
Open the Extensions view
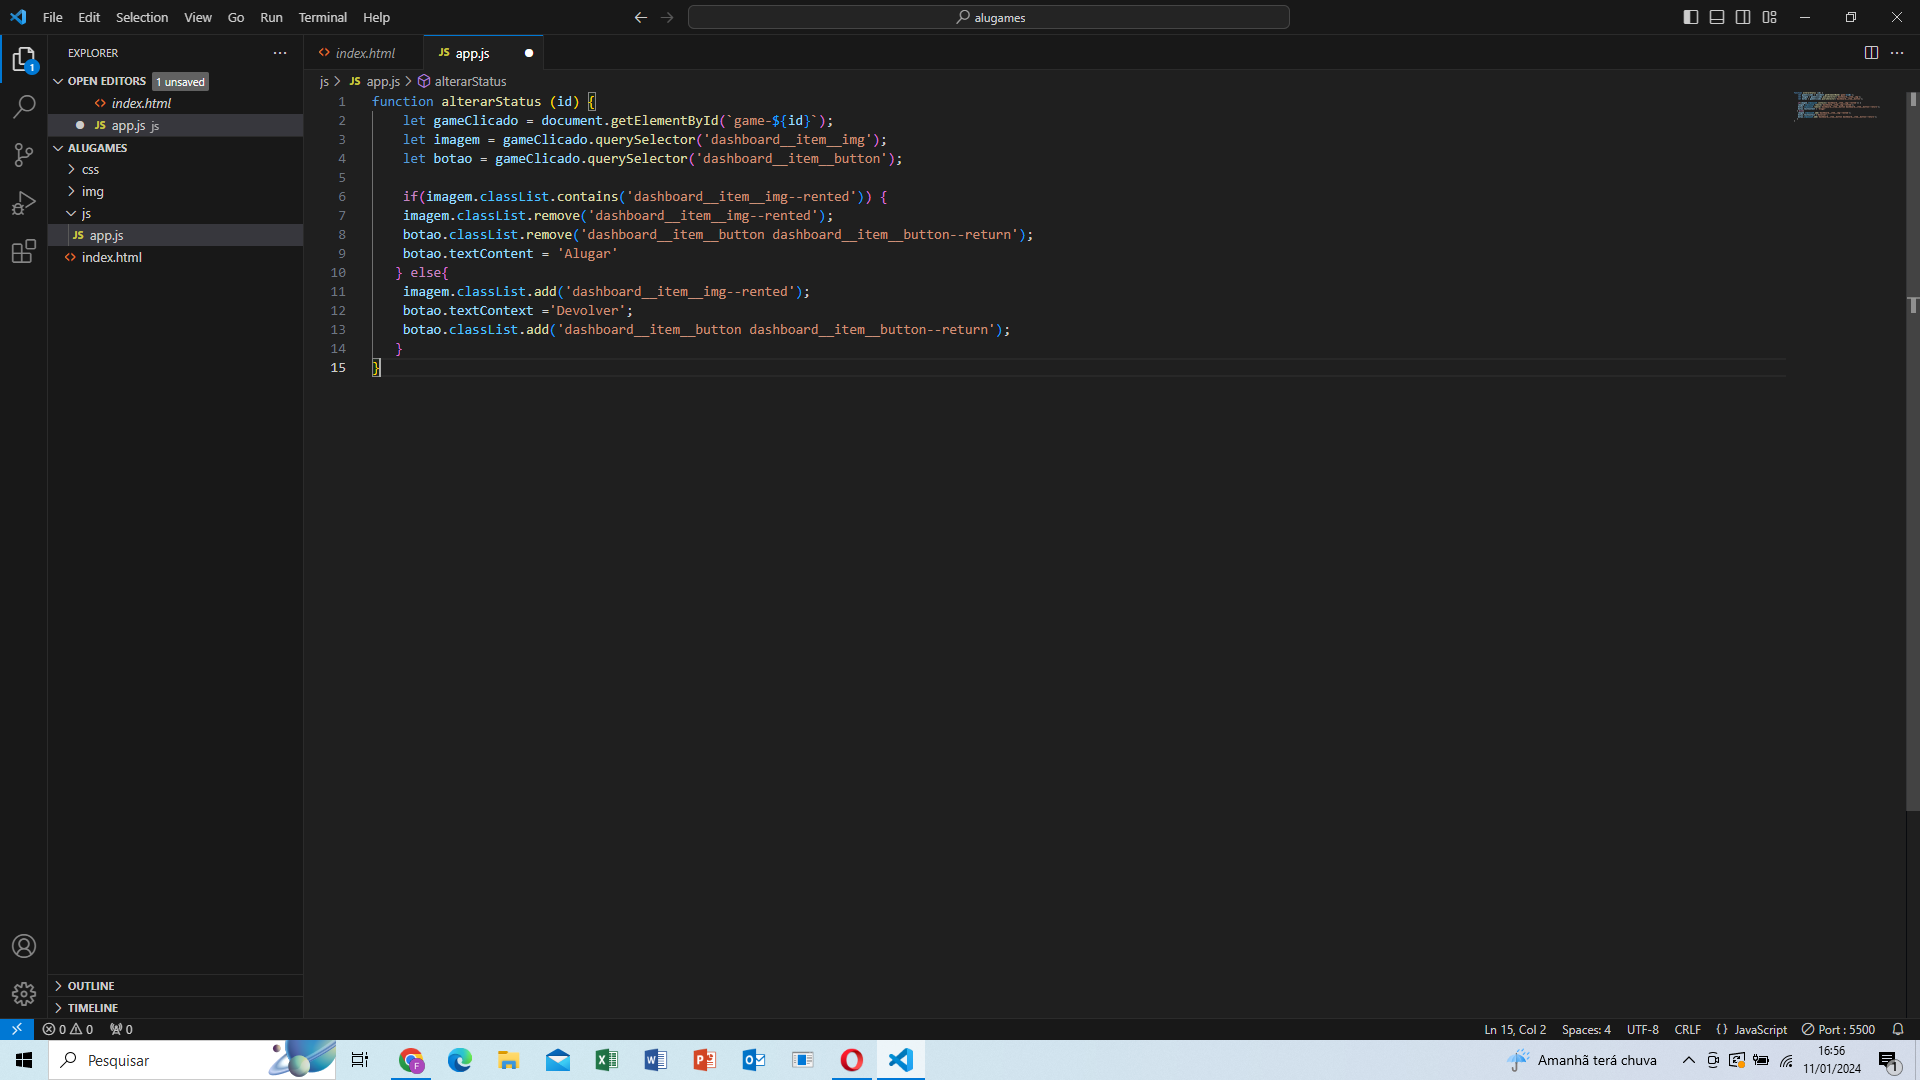tap(24, 251)
